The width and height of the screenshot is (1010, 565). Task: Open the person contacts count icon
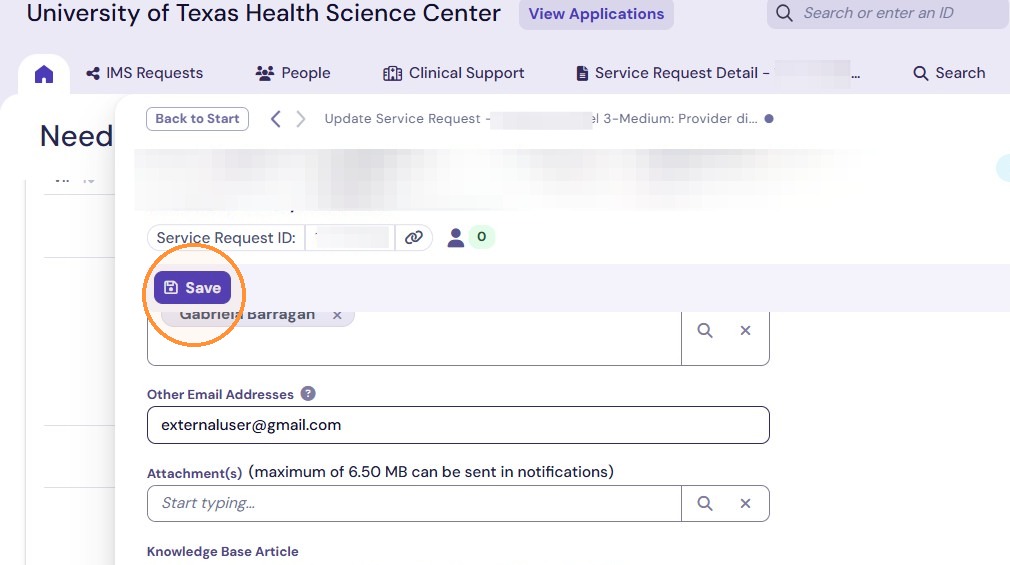pos(456,238)
